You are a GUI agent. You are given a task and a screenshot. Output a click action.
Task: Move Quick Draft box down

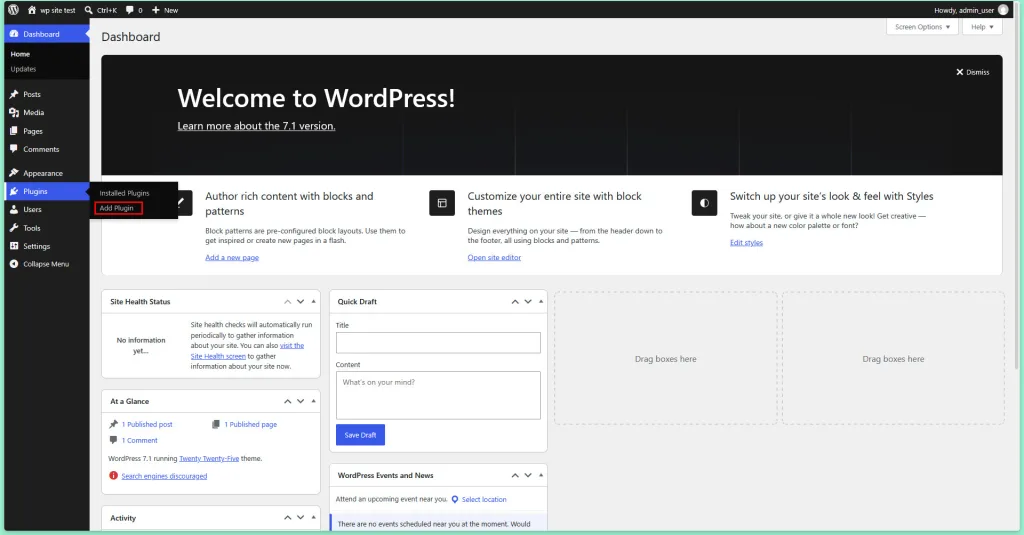[528, 302]
